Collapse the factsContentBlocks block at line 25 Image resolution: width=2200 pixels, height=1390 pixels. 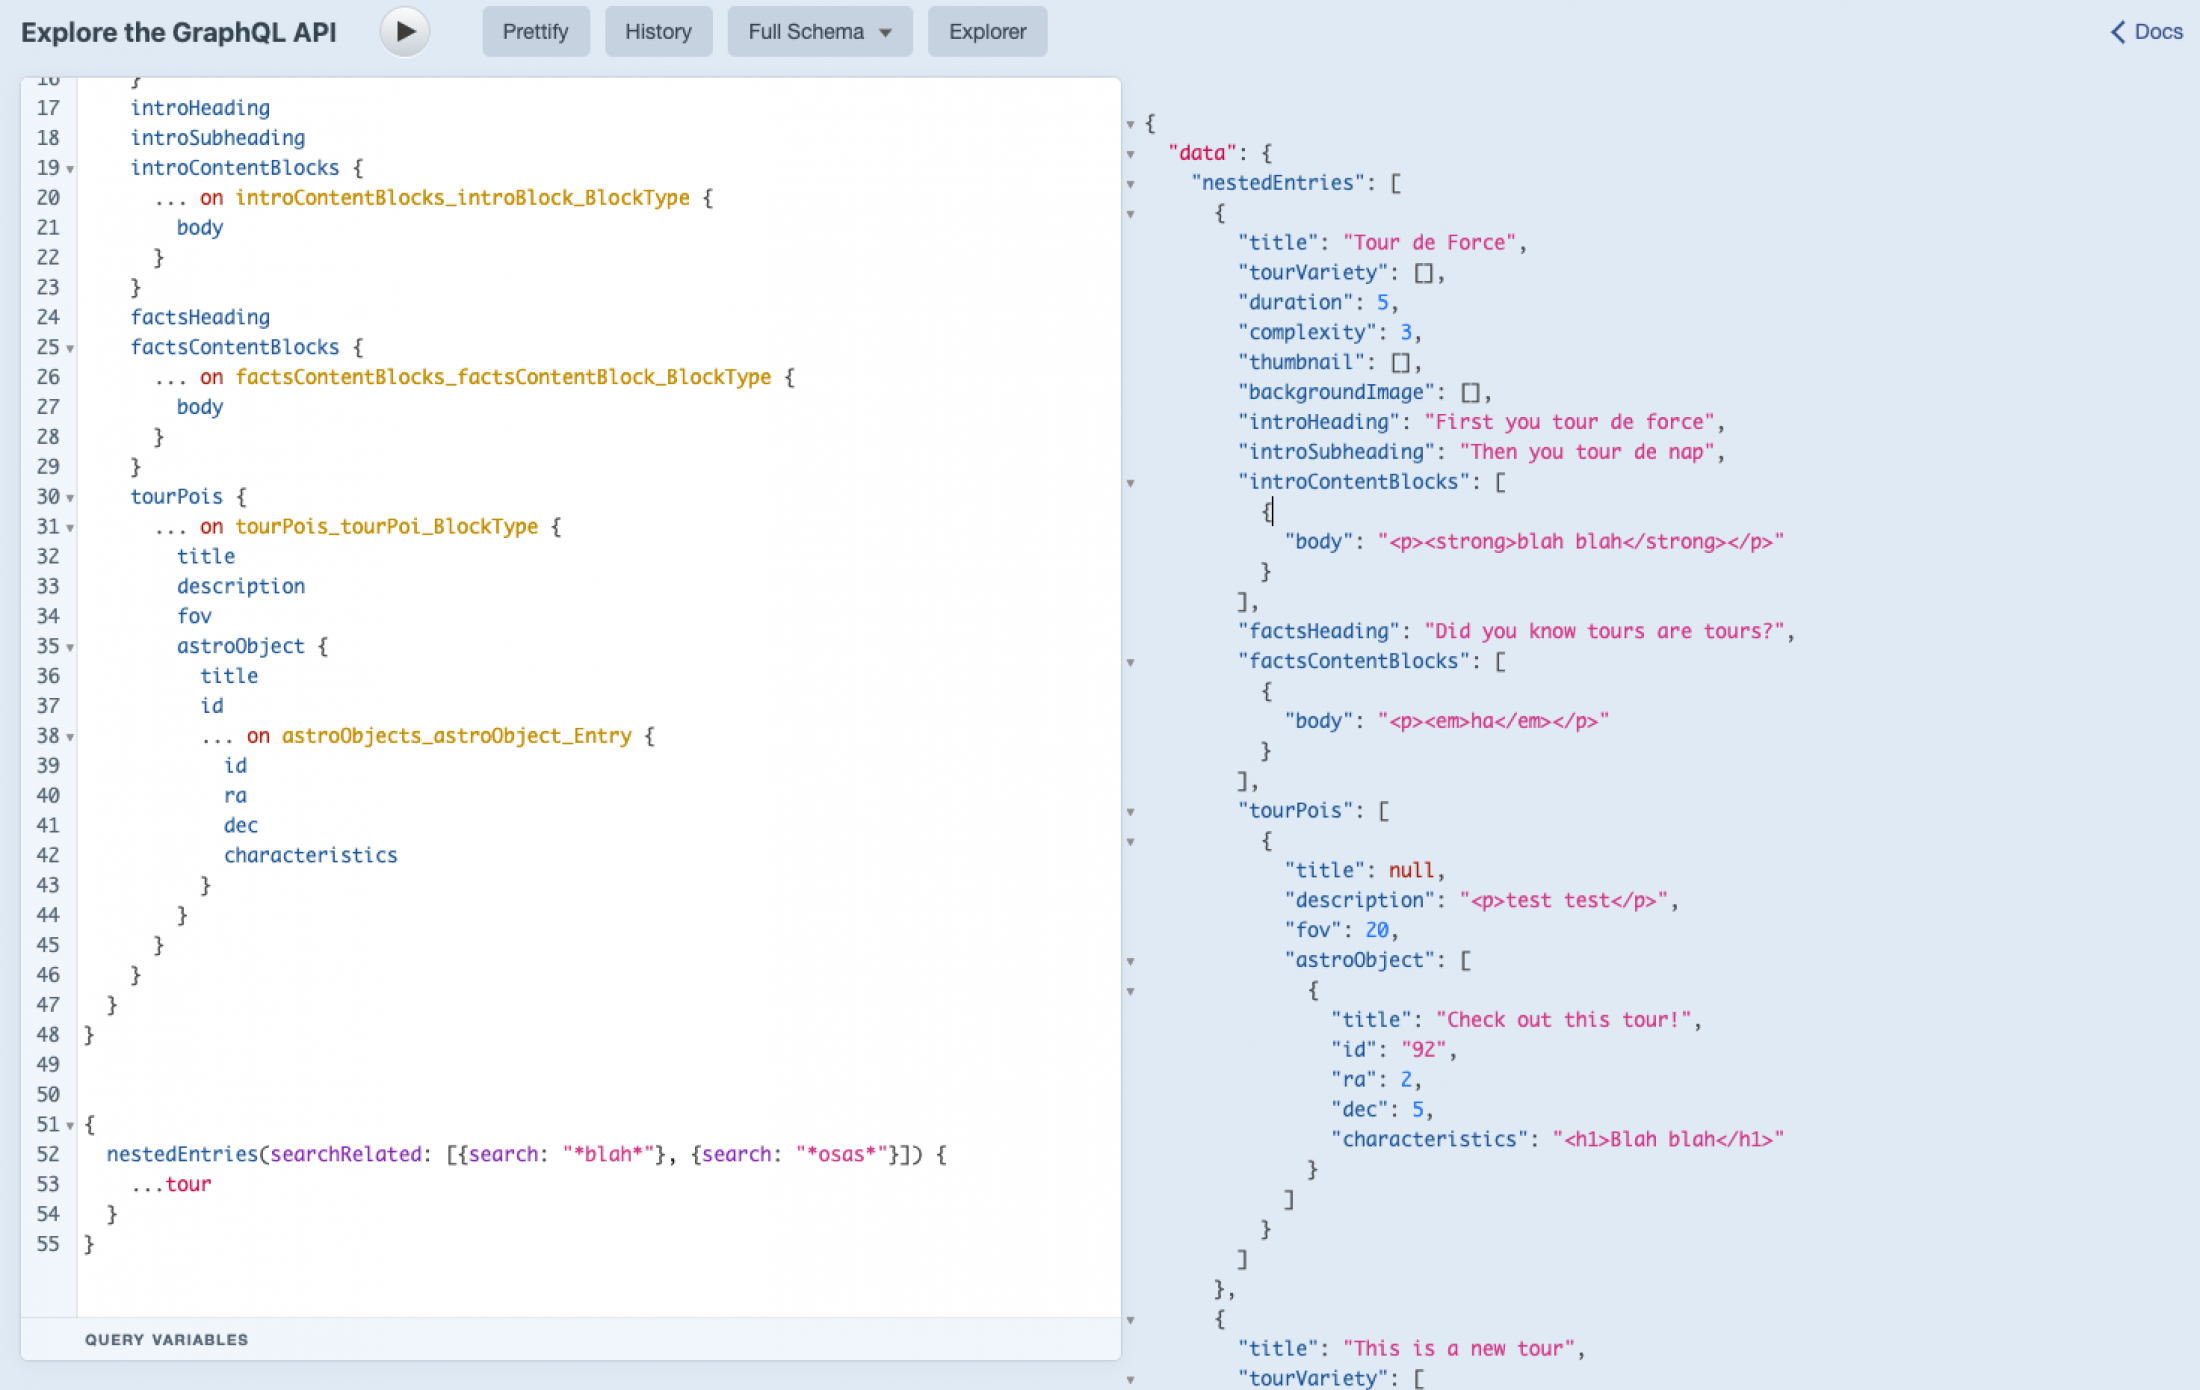(68, 347)
